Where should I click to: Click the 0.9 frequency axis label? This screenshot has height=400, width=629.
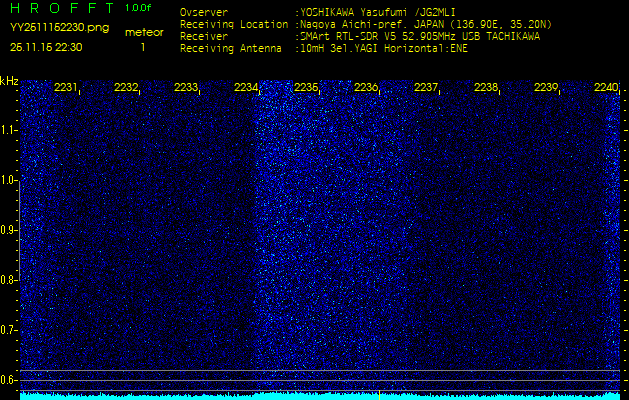click(8, 230)
